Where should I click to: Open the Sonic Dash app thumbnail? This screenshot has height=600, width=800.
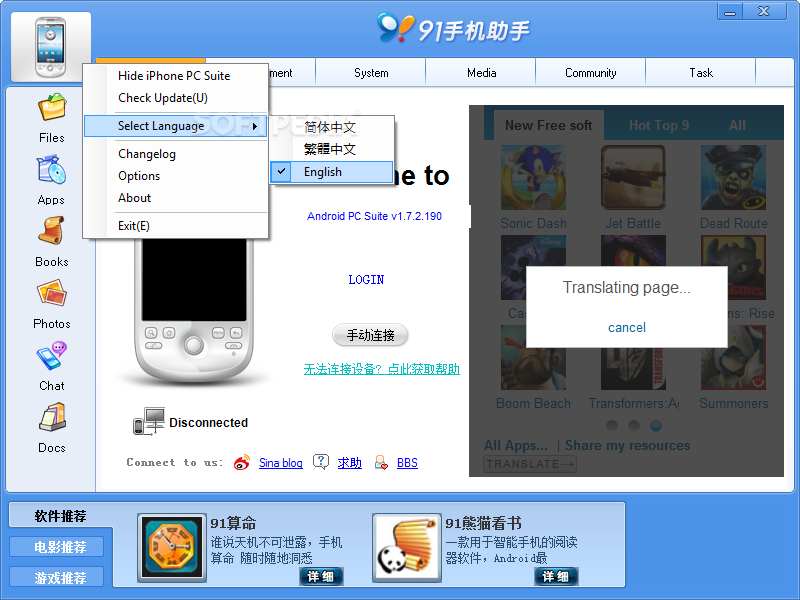click(x=533, y=177)
